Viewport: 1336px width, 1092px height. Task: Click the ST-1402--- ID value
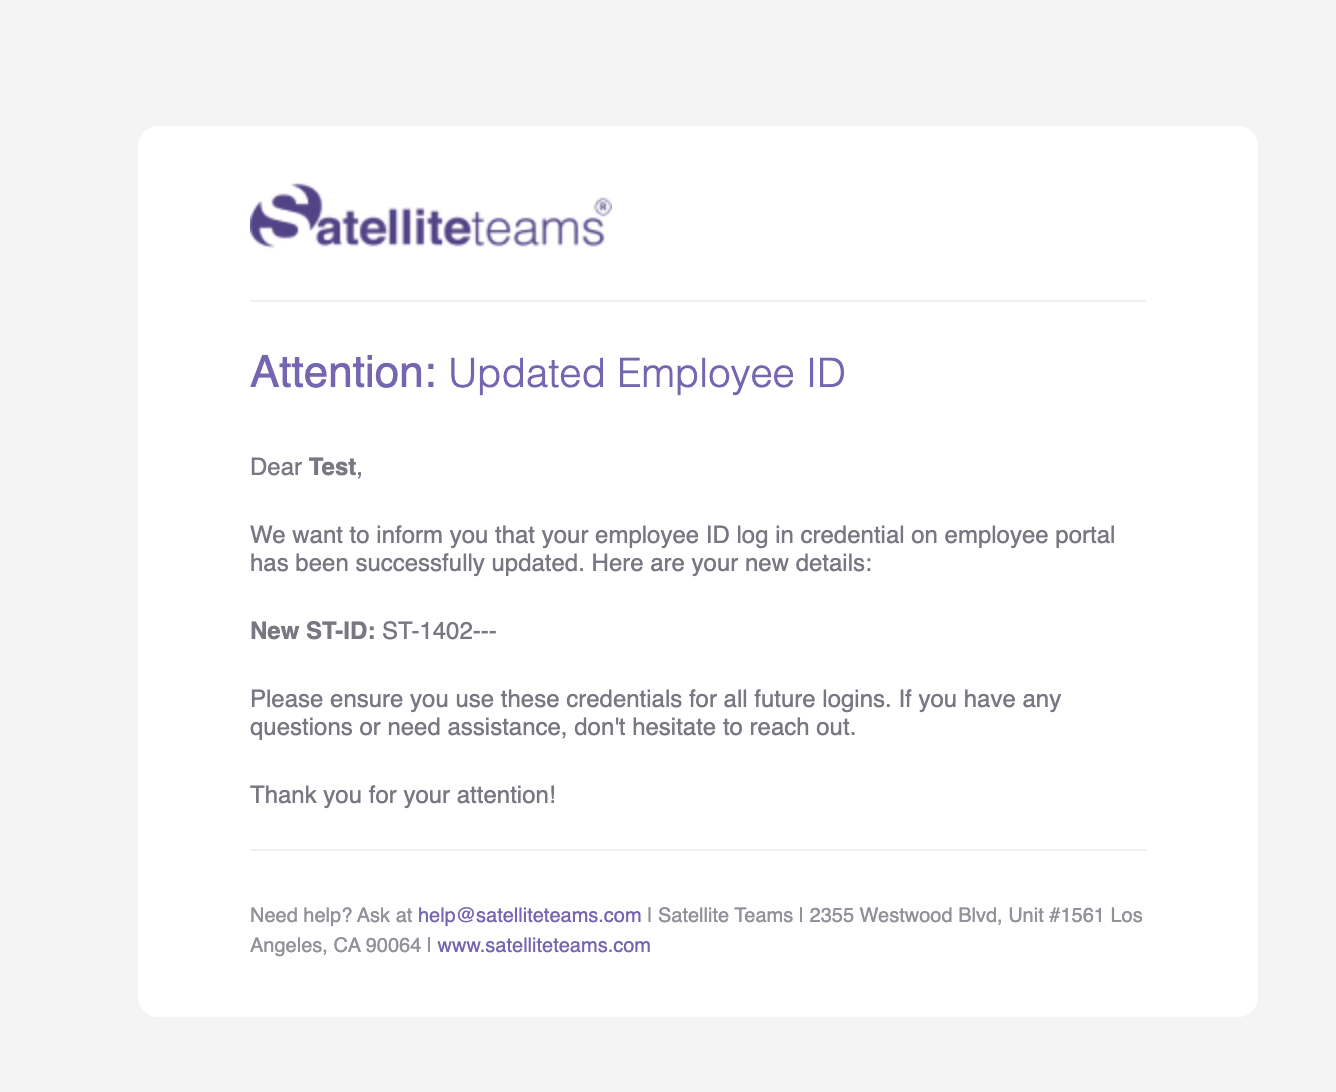tap(440, 631)
